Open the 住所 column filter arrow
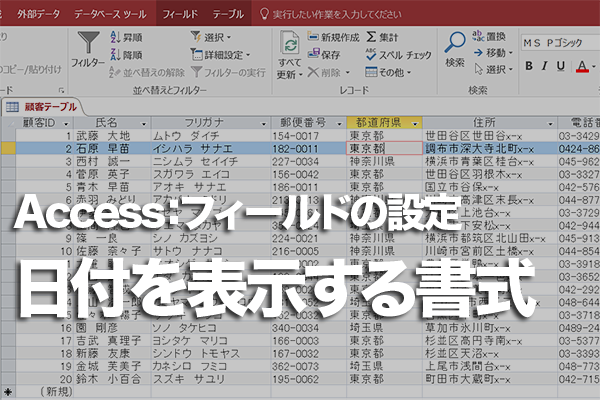This screenshot has height=400, width=600. pos(550,124)
